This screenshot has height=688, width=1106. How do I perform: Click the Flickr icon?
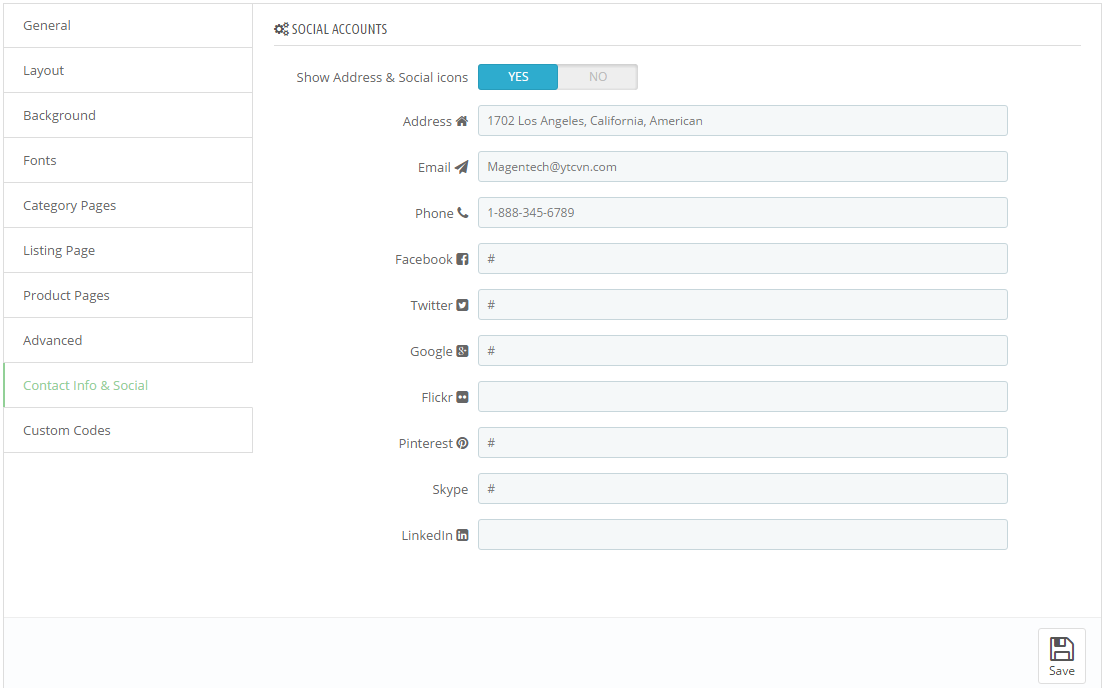point(462,397)
